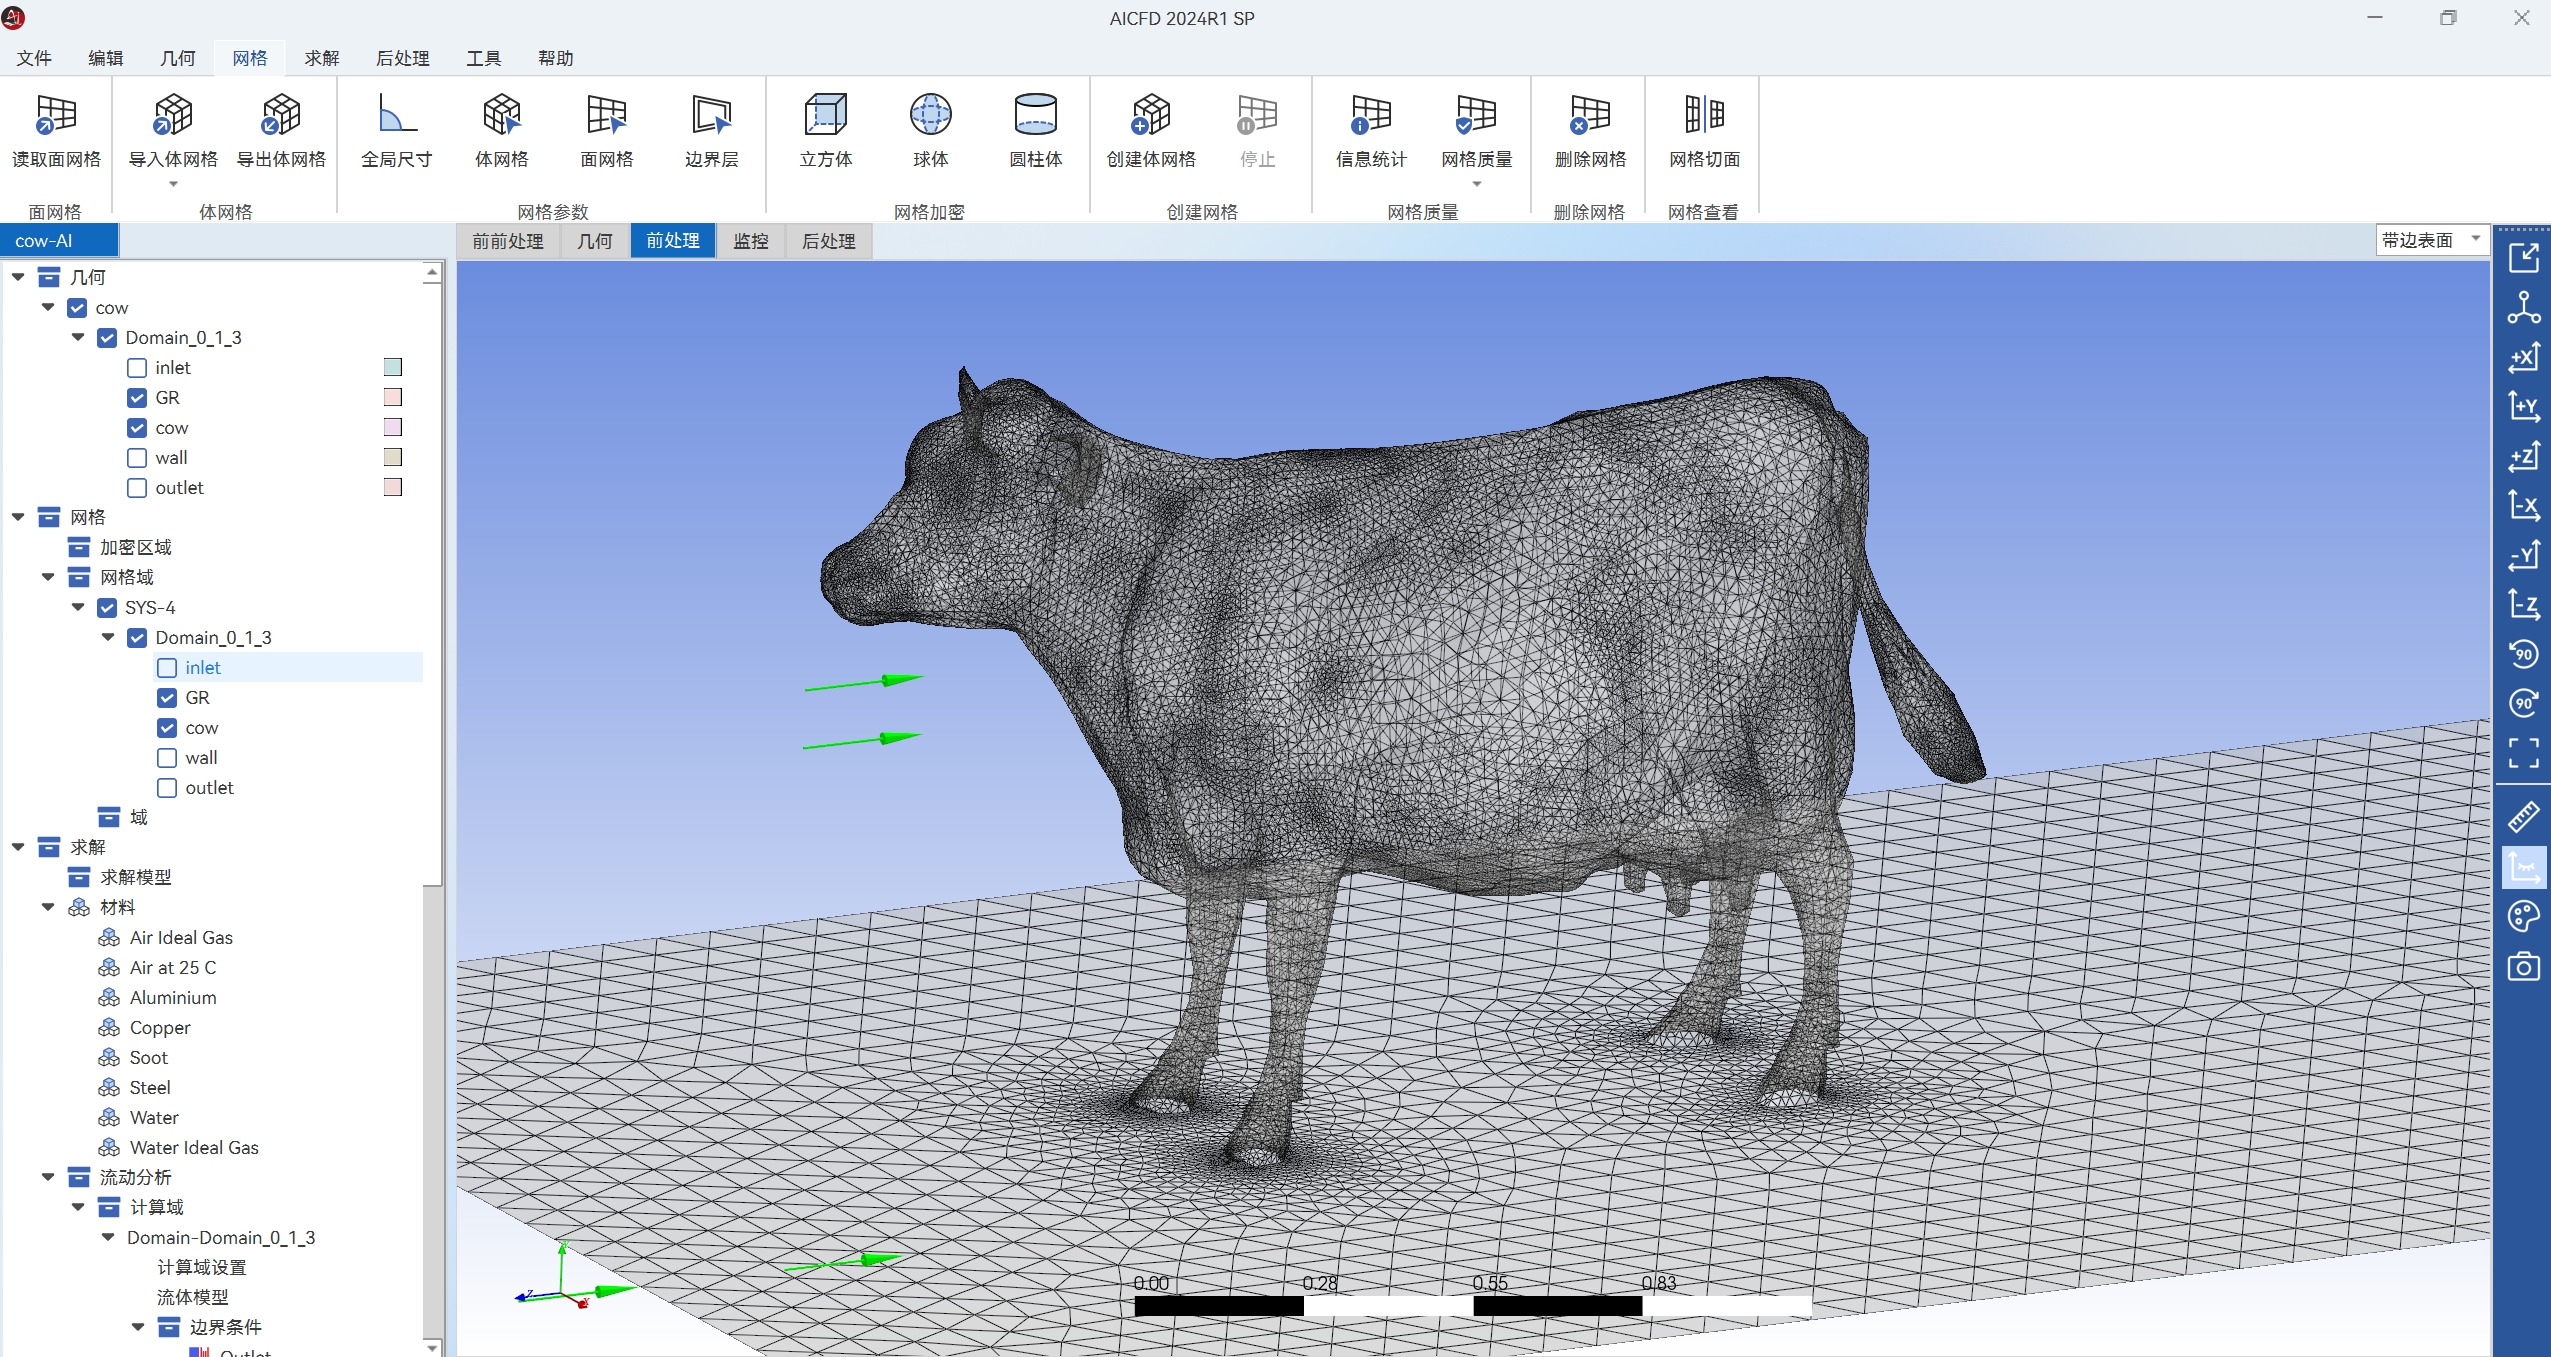
Task: Open the 求解 menu
Action: point(321,58)
